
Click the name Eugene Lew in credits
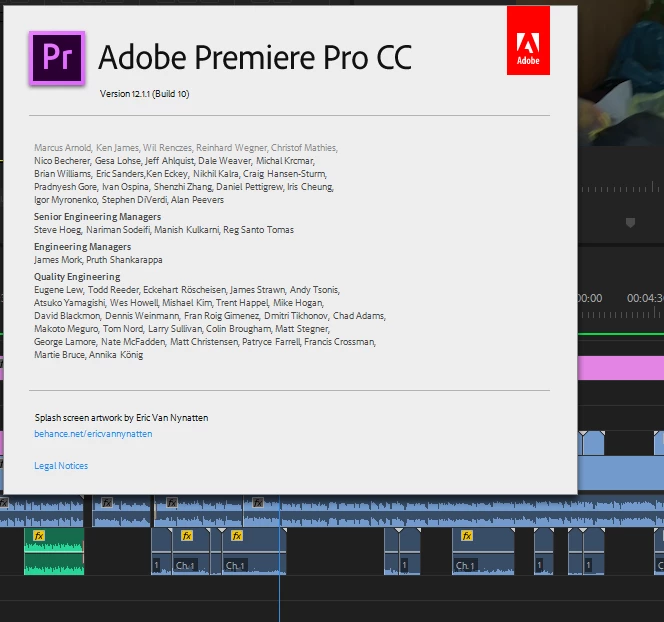pyautogui.click(x=59, y=290)
